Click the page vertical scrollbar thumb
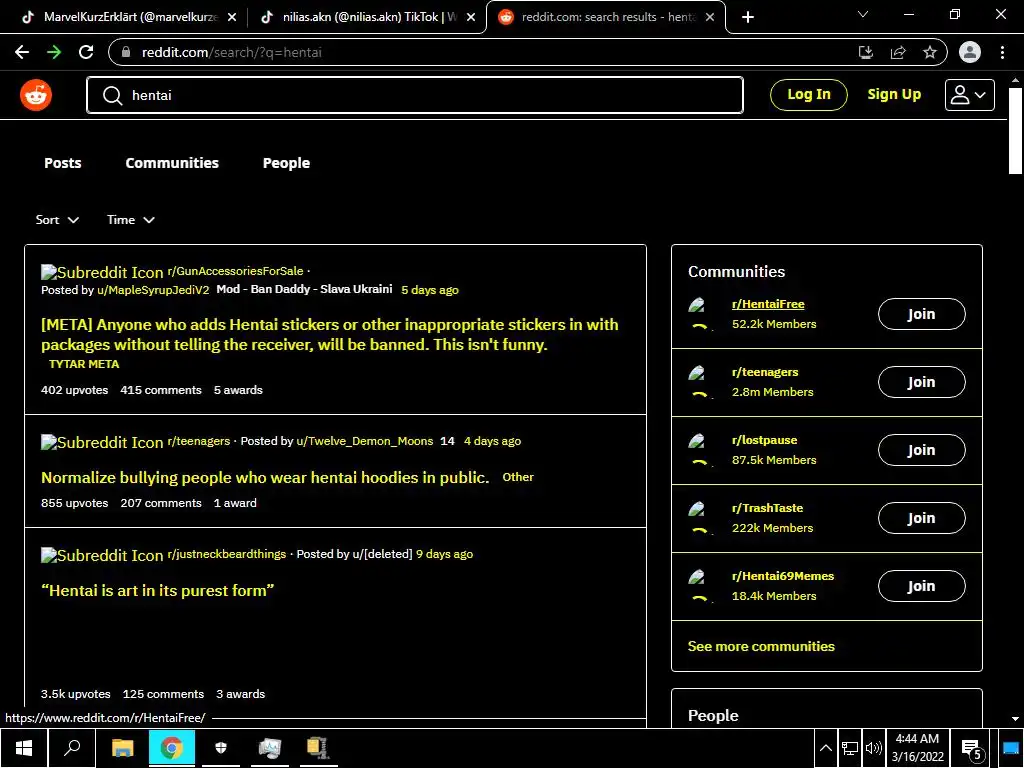This screenshot has height=768, width=1024. [1015, 131]
